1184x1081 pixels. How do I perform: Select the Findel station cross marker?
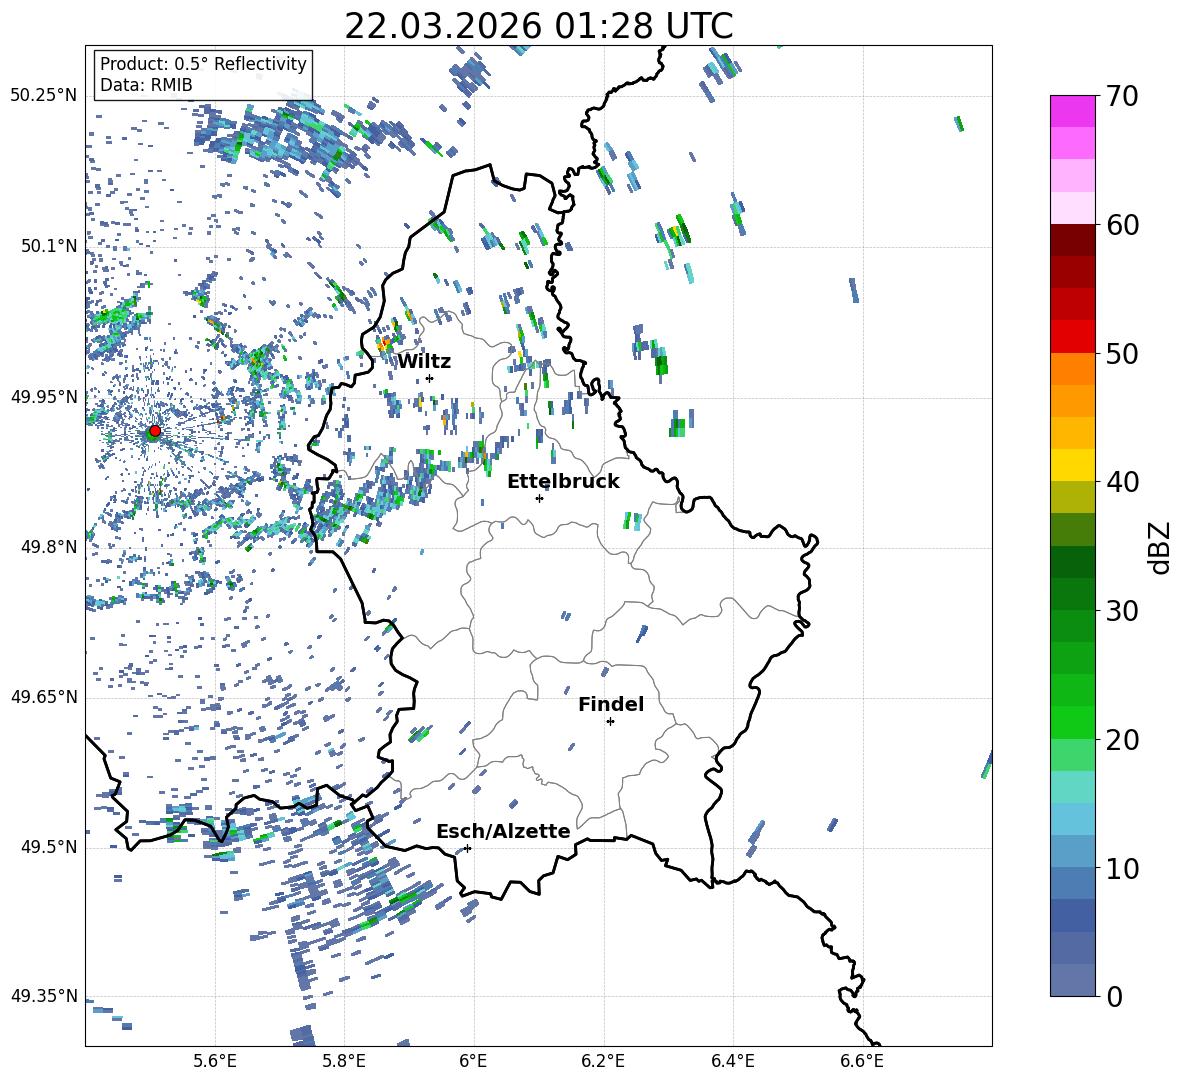(x=610, y=721)
